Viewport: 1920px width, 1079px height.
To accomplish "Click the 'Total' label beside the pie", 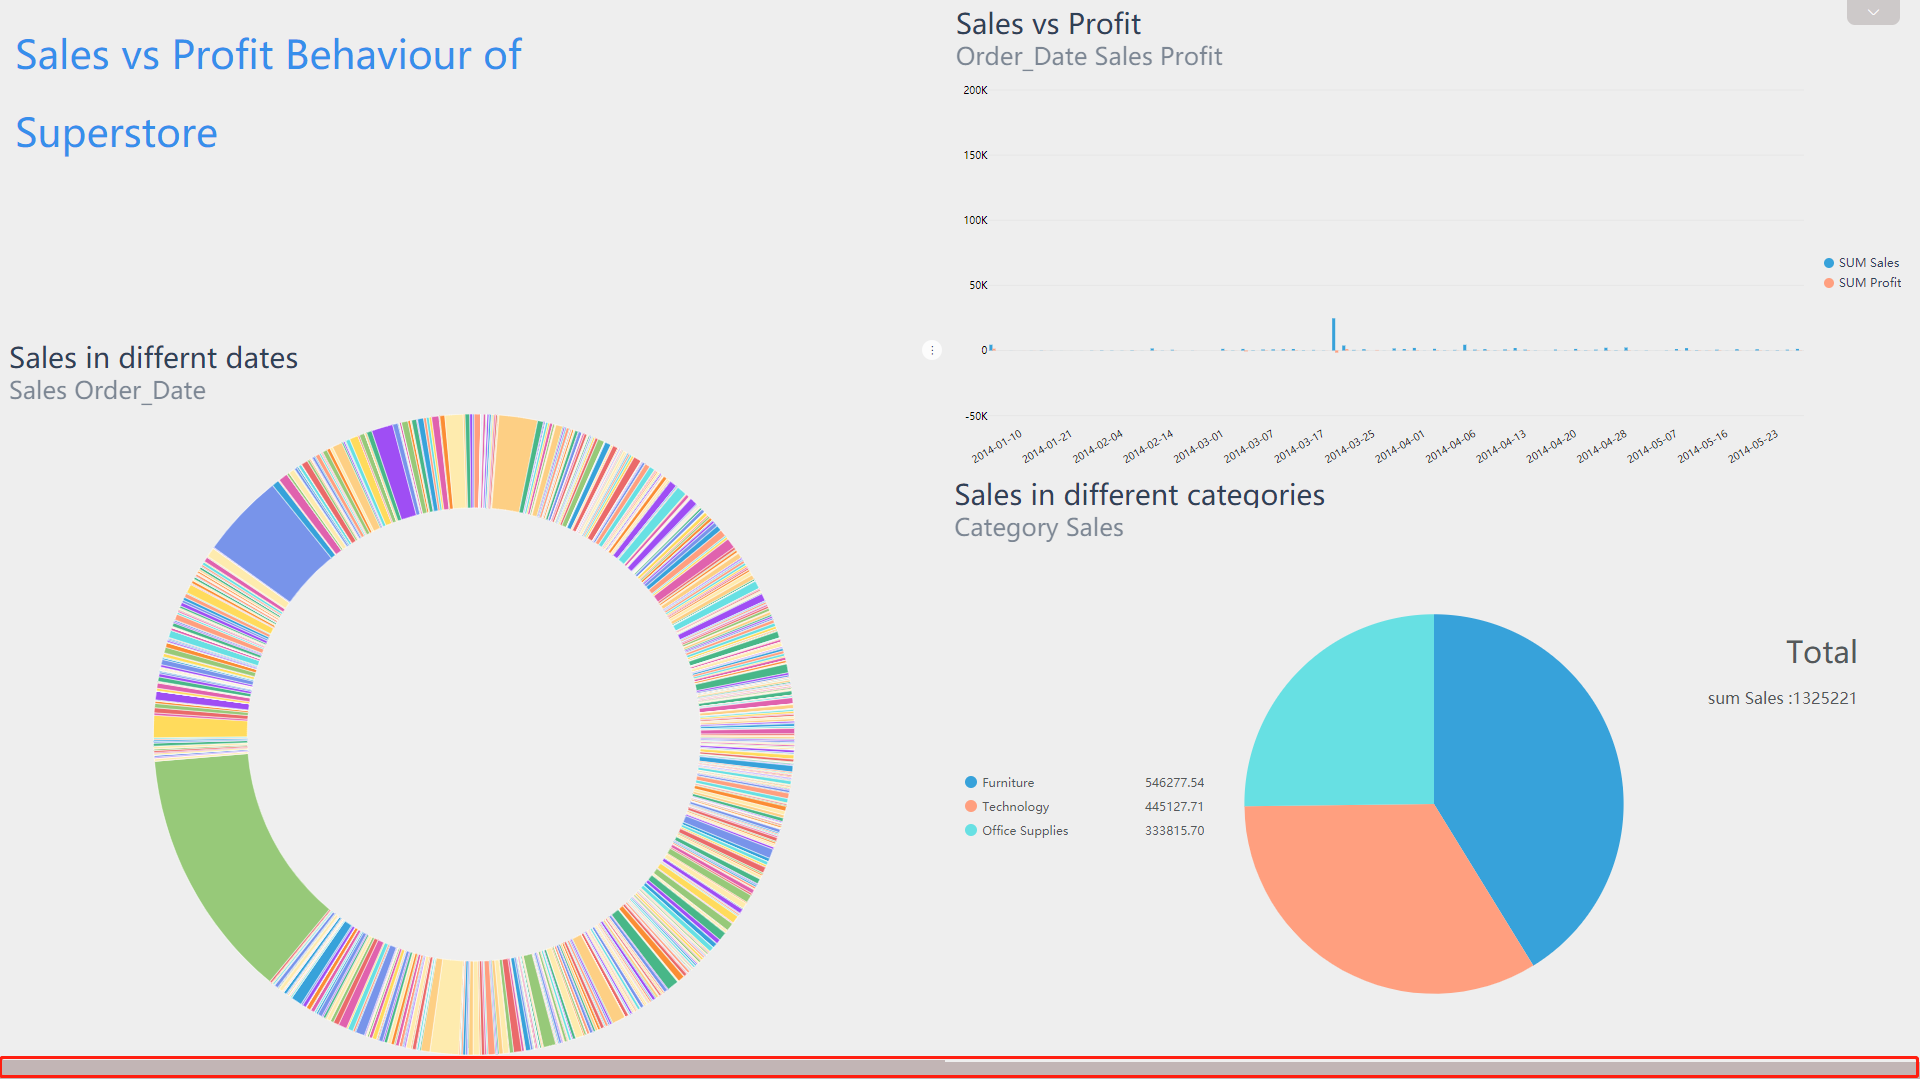I will coord(1821,652).
